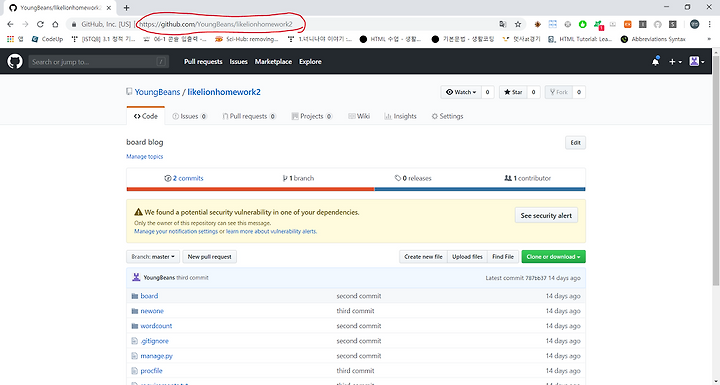Click Create new file button

click(x=423, y=256)
